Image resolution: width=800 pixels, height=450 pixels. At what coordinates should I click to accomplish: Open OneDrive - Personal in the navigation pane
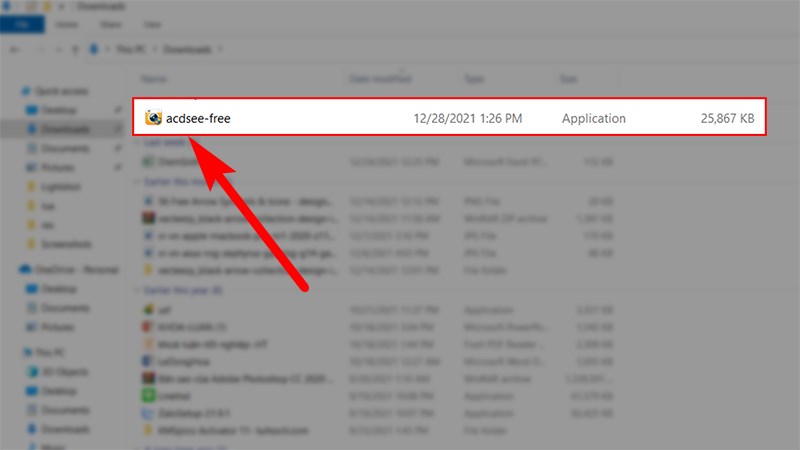[77, 269]
